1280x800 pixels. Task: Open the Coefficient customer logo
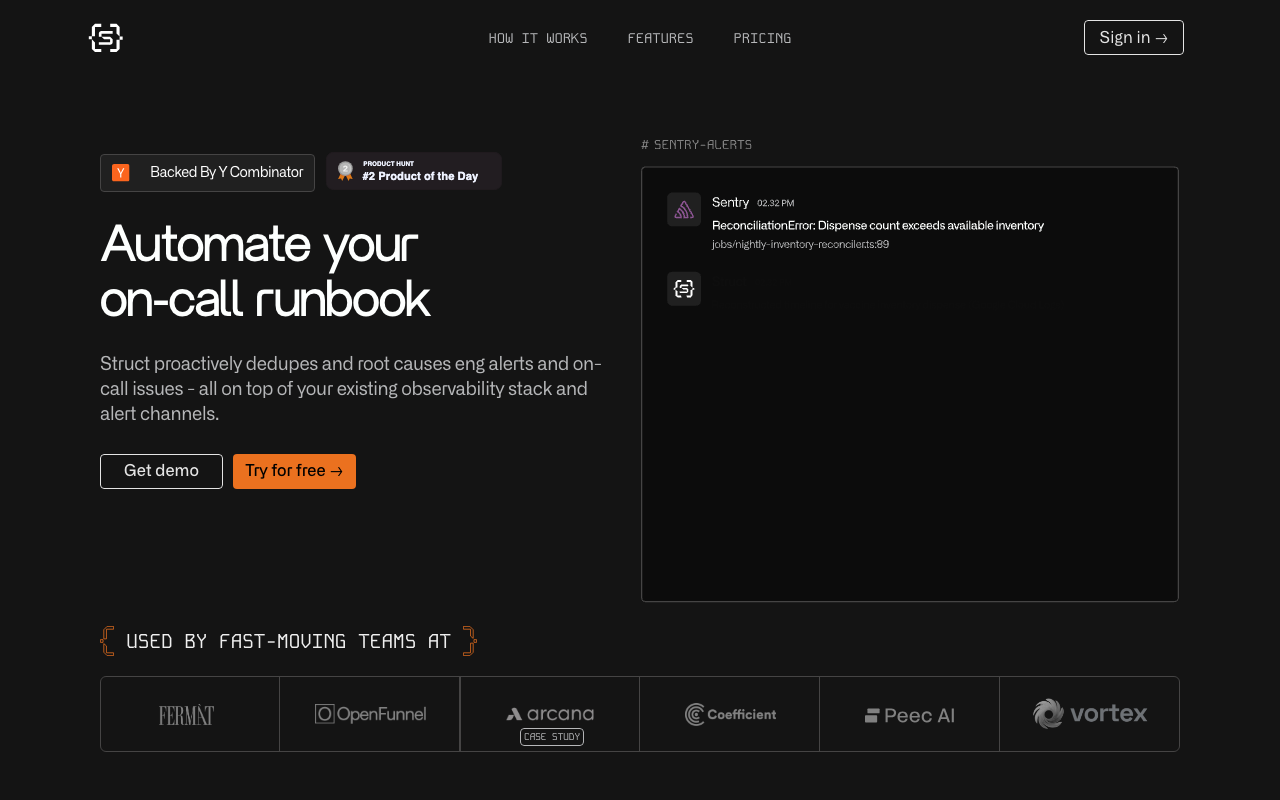[x=730, y=714]
